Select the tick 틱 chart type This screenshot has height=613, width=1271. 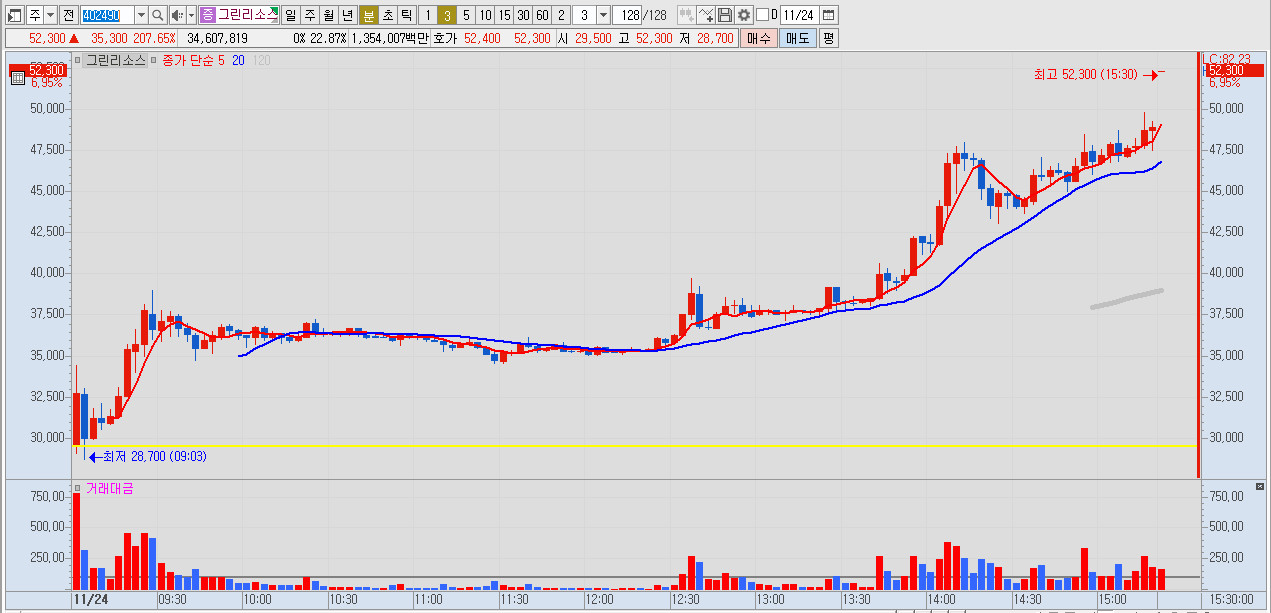point(406,15)
